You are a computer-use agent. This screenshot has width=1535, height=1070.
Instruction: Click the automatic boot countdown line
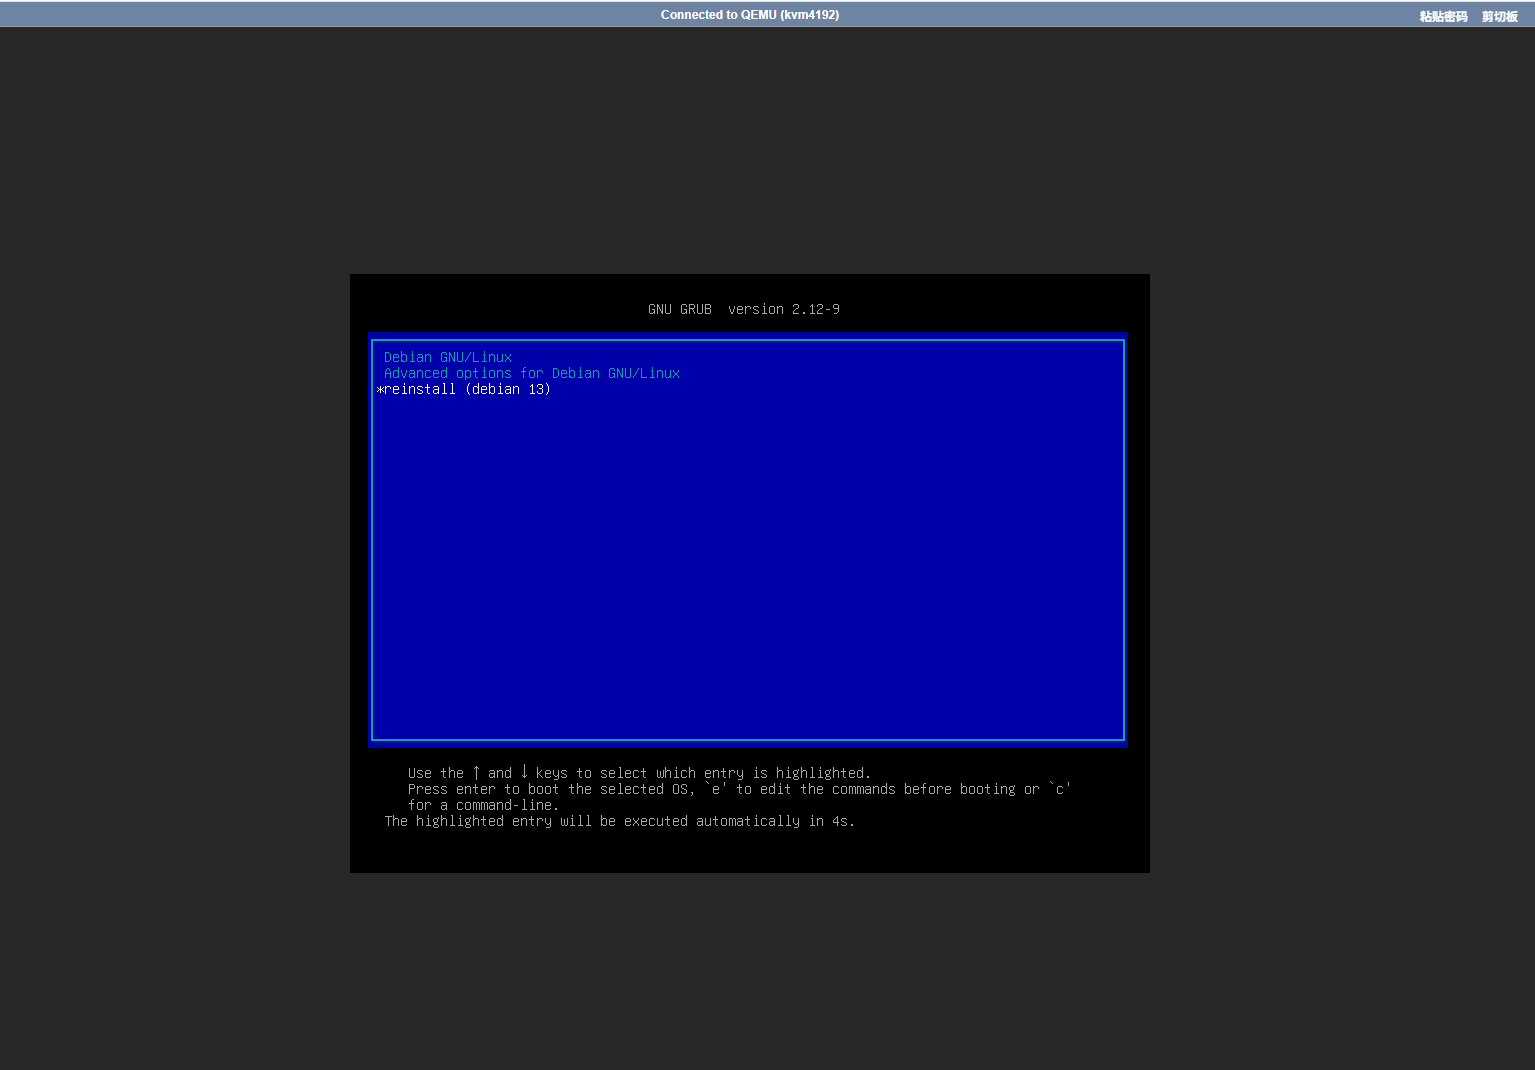point(619,821)
